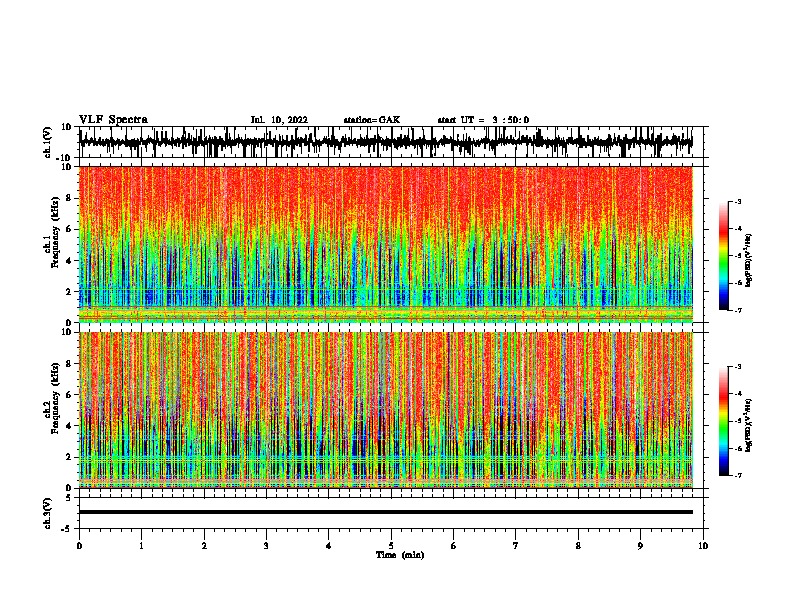Click inside the ch.2 spectrogram panel
The width and height of the screenshot is (792, 612).
pyautogui.click(x=386, y=410)
